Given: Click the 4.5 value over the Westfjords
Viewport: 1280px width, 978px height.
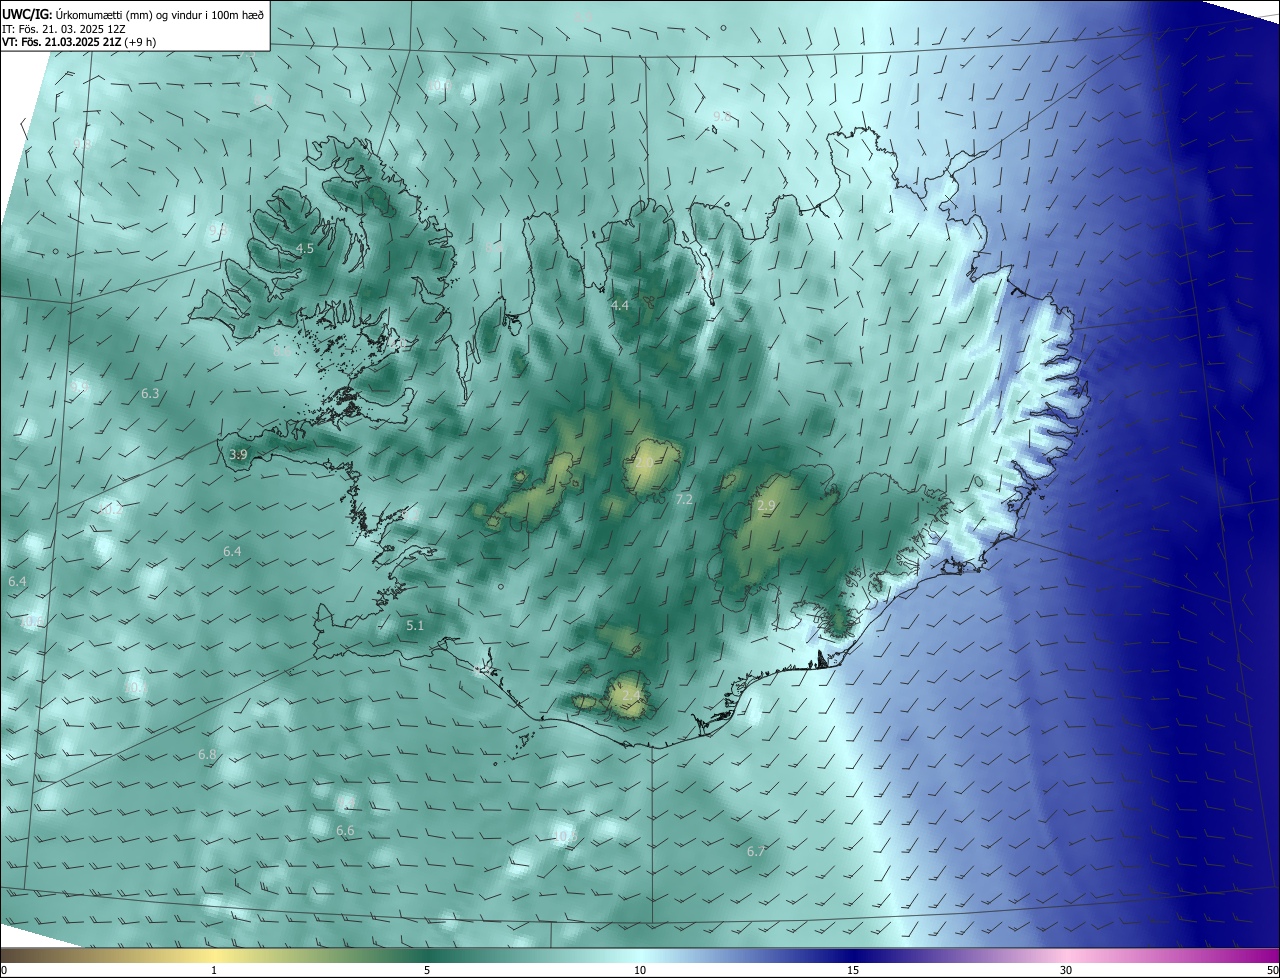Looking at the screenshot, I should pos(305,248).
